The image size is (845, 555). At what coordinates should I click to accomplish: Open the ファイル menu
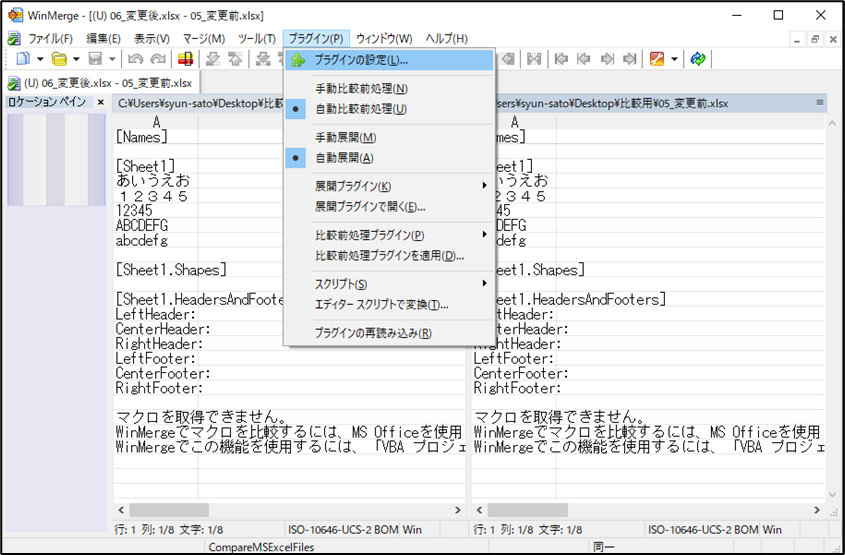pyautogui.click(x=49, y=38)
